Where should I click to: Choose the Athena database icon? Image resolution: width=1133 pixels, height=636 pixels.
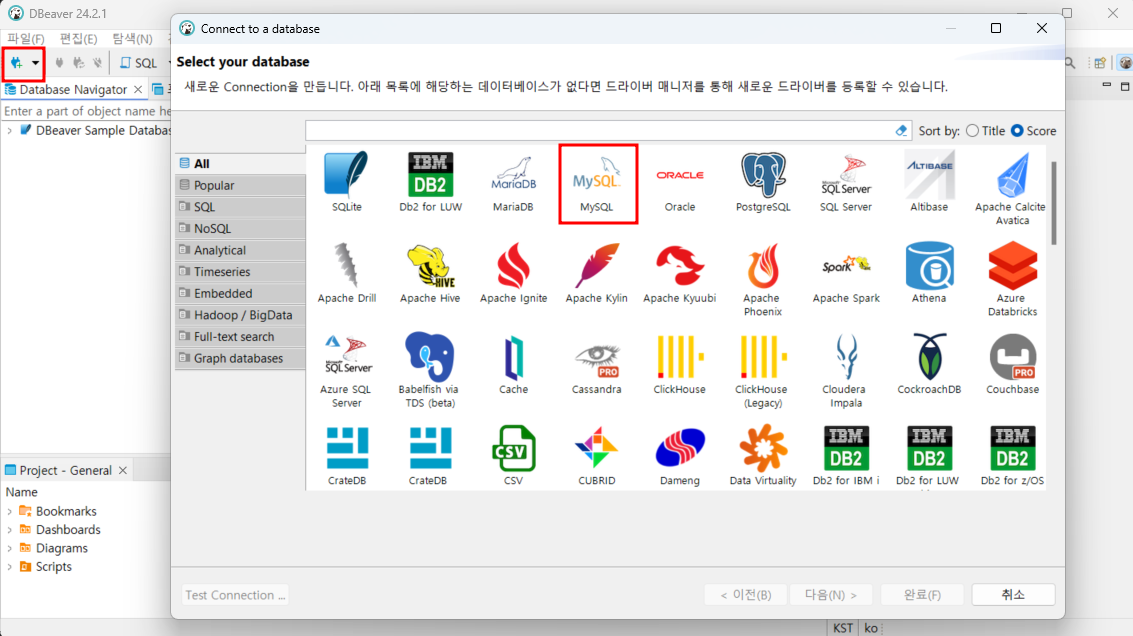929,273
